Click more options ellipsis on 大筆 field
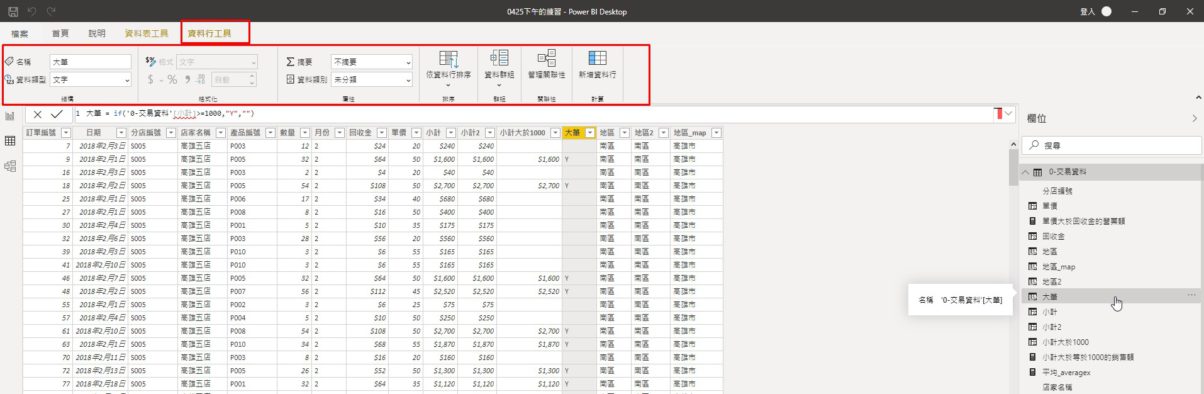The width and height of the screenshot is (1204, 394). tap(1191, 295)
